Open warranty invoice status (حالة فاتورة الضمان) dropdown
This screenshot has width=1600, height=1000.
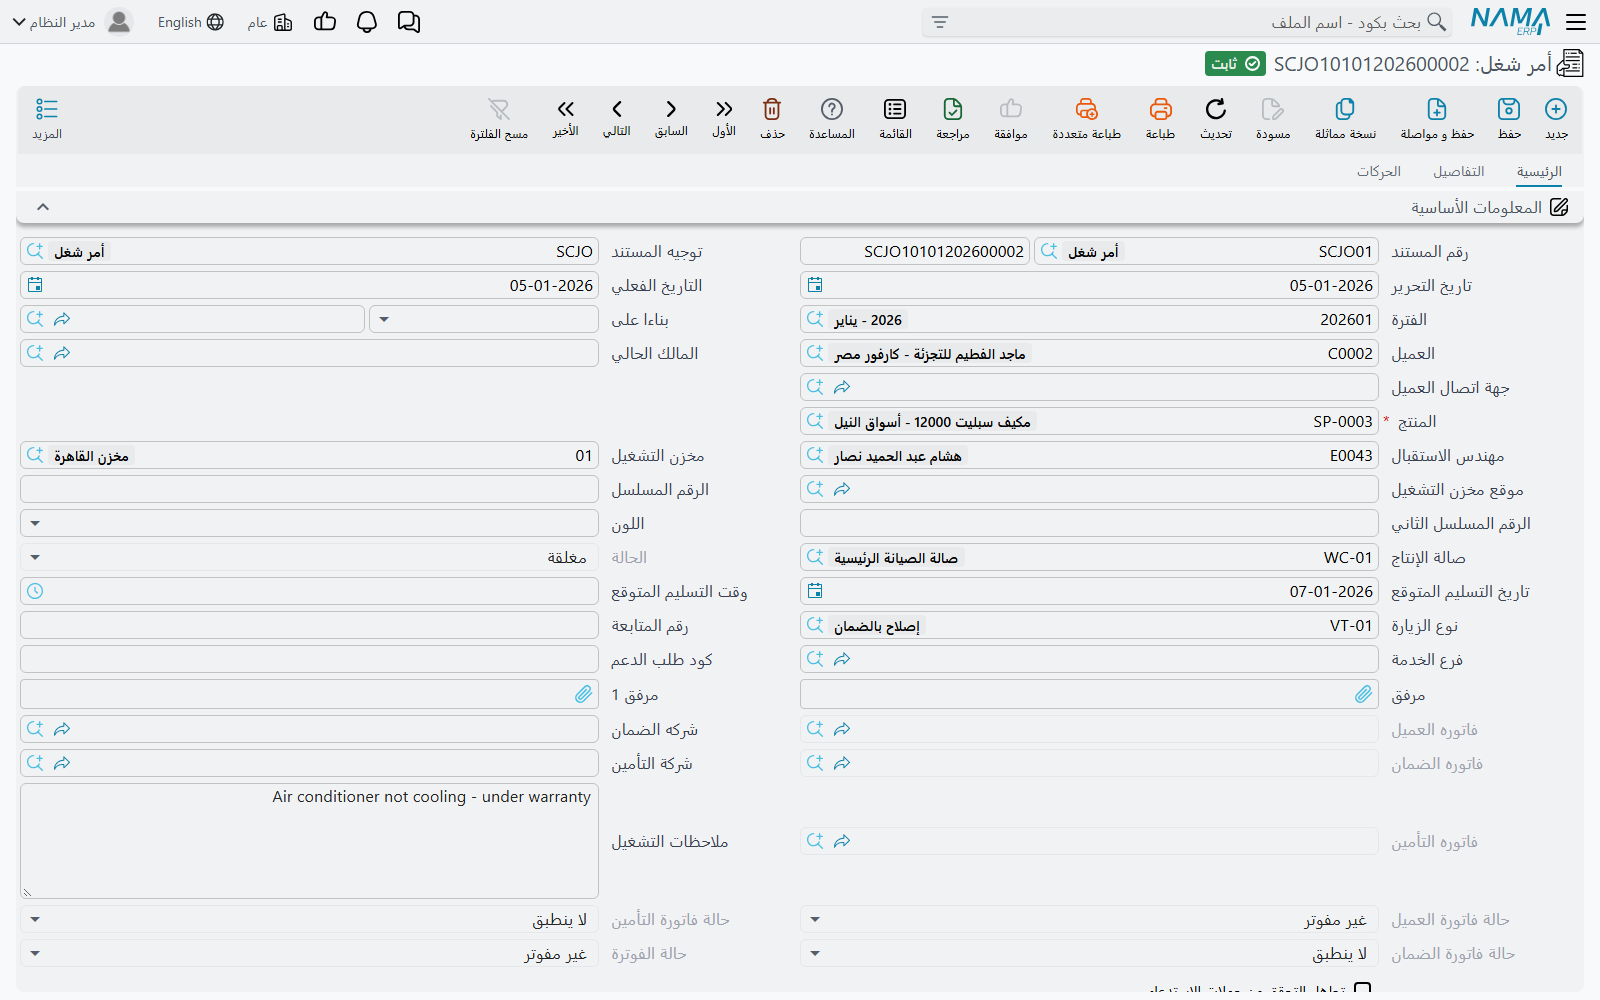[815, 953]
